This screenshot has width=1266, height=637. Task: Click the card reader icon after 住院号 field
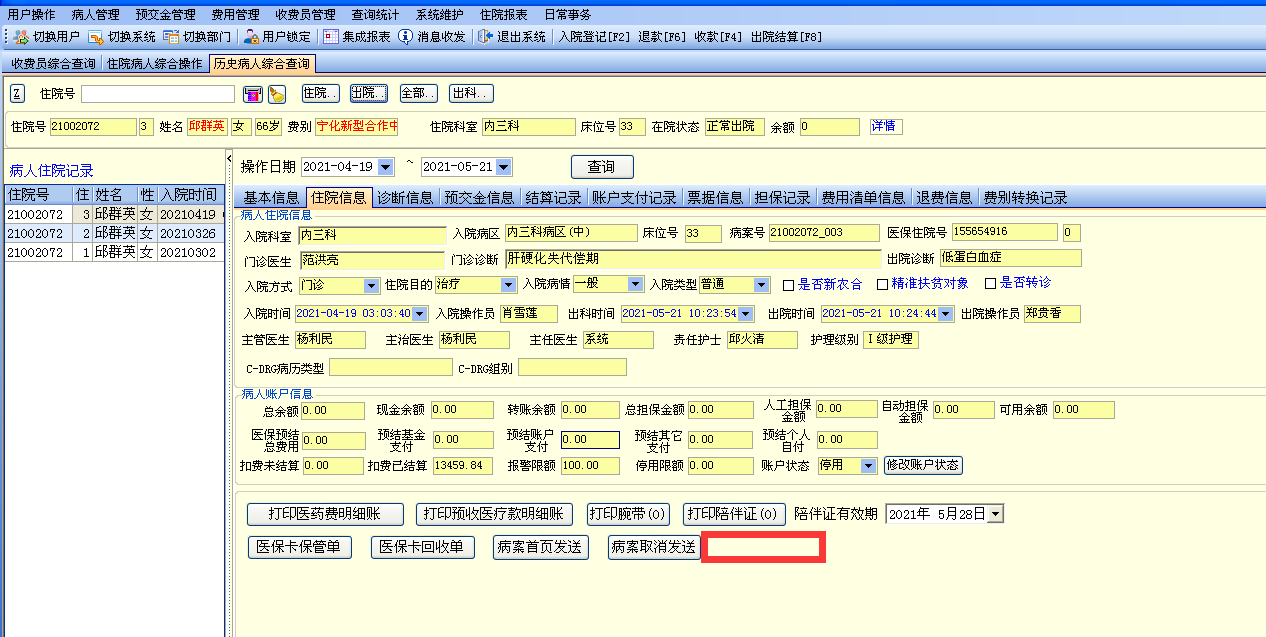pyautogui.click(x=253, y=94)
